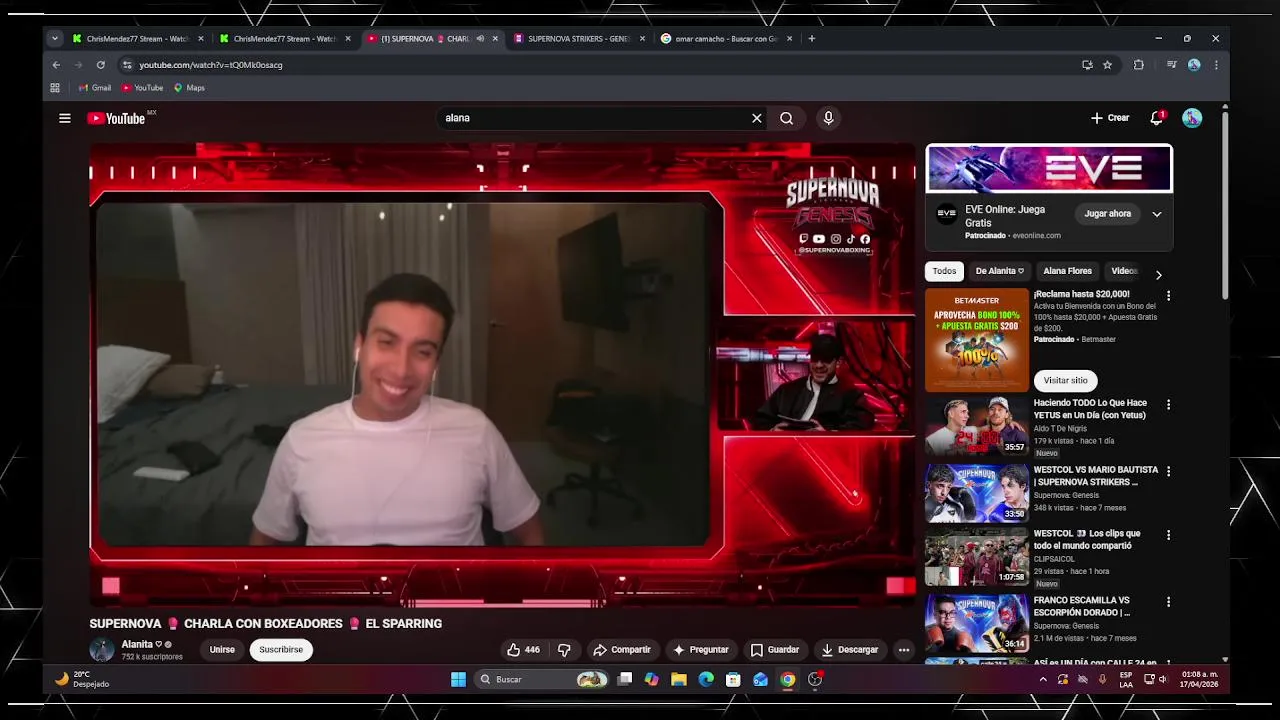Open the Chrome apps grid in bookmarks bar

(x=55, y=88)
